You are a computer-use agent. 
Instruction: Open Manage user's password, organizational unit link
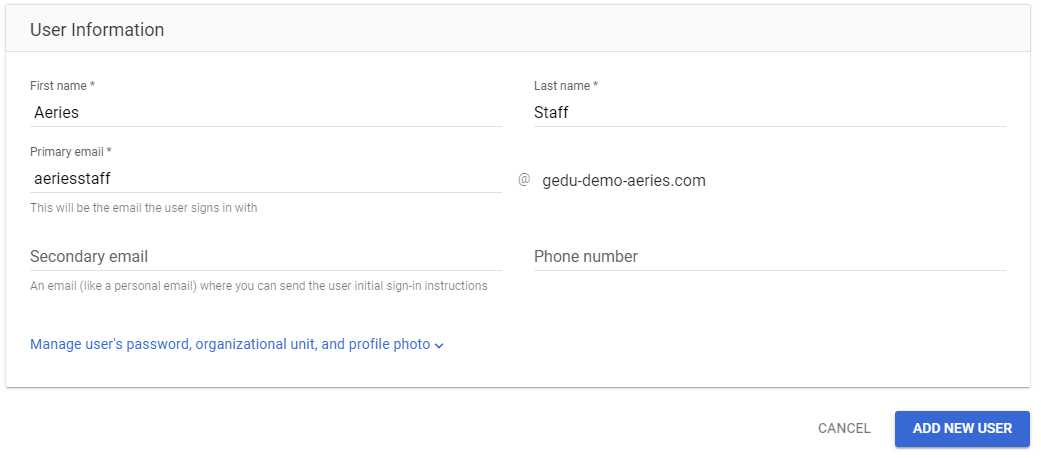[230, 344]
